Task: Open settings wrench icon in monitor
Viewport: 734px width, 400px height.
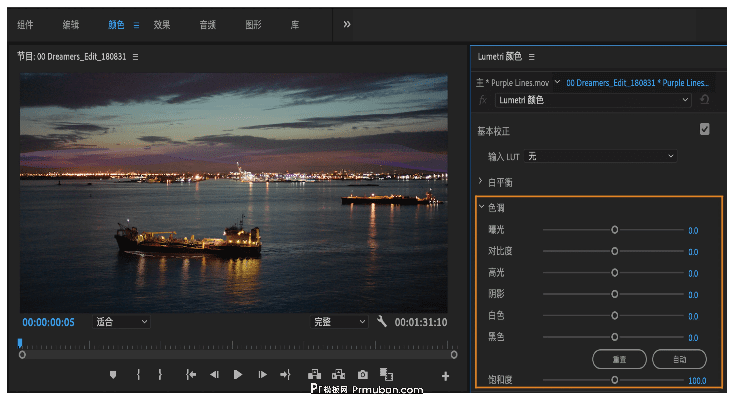Action: pyautogui.click(x=382, y=321)
